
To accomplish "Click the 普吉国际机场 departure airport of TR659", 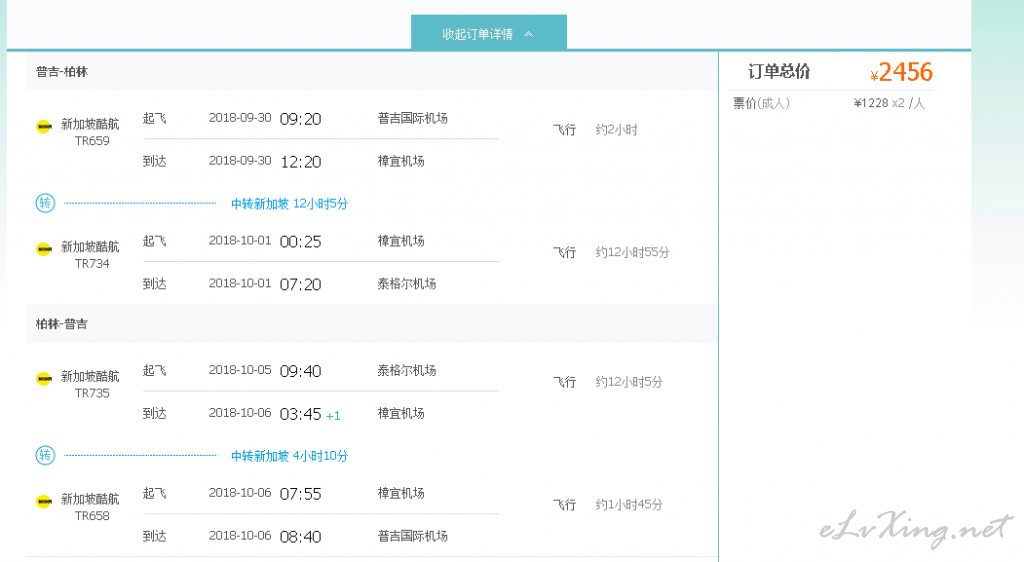I will click(413, 118).
